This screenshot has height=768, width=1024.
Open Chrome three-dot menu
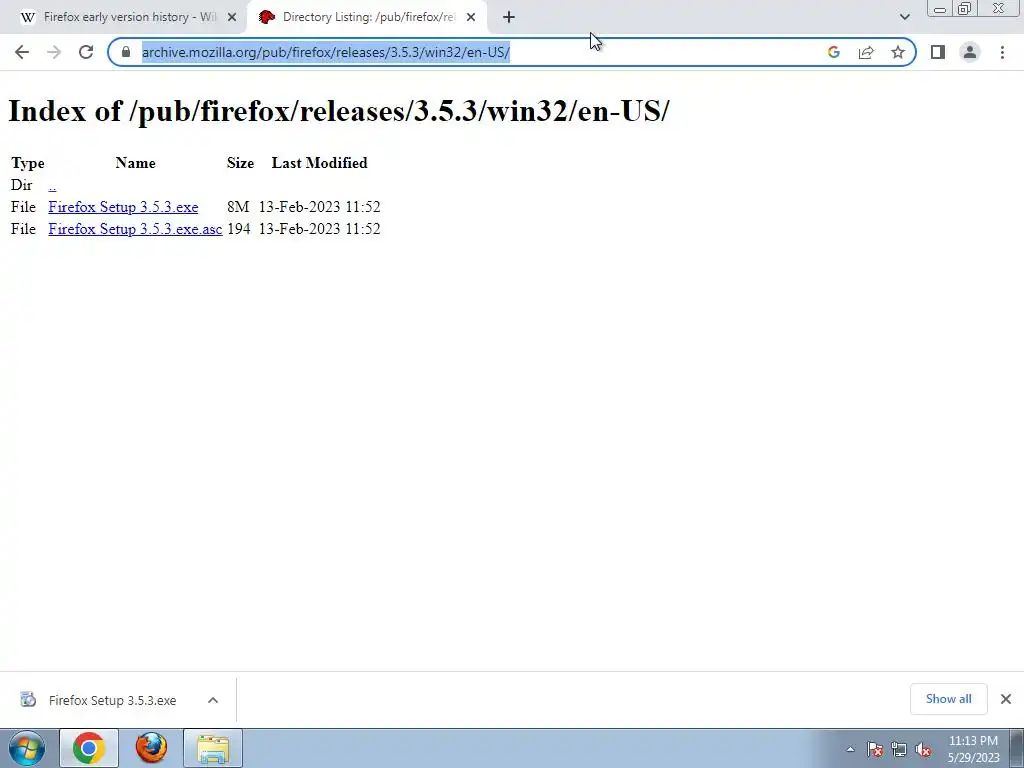1002,52
